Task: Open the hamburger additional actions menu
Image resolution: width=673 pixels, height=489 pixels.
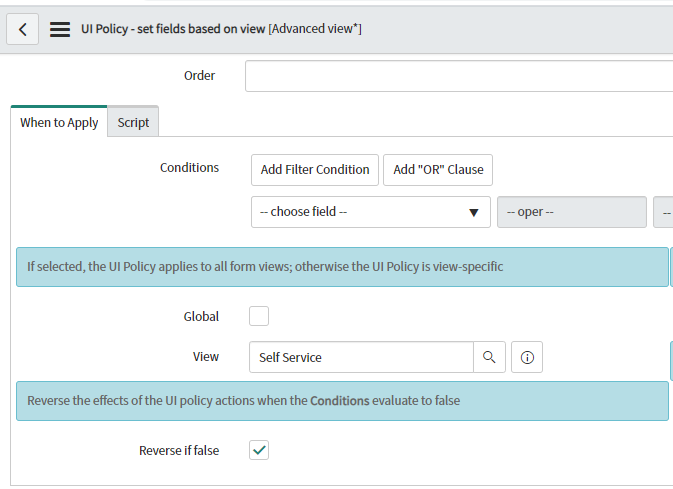Action: pyautogui.click(x=60, y=29)
